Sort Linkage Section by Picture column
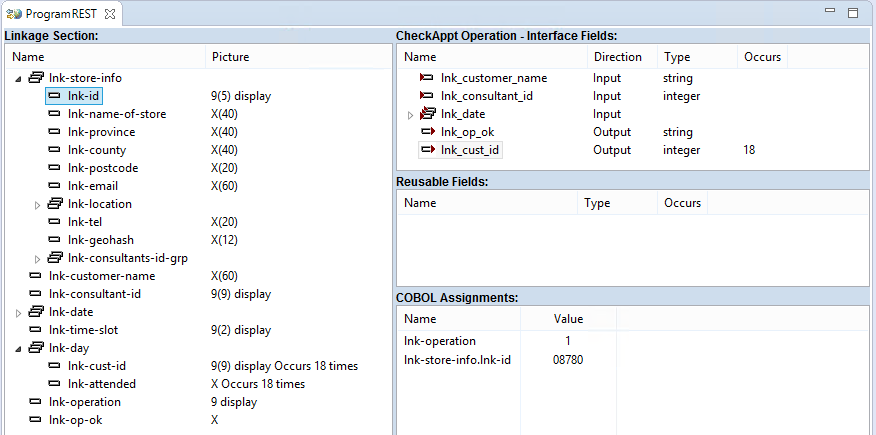Viewport: 876px width, 435px height. point(230,57)
